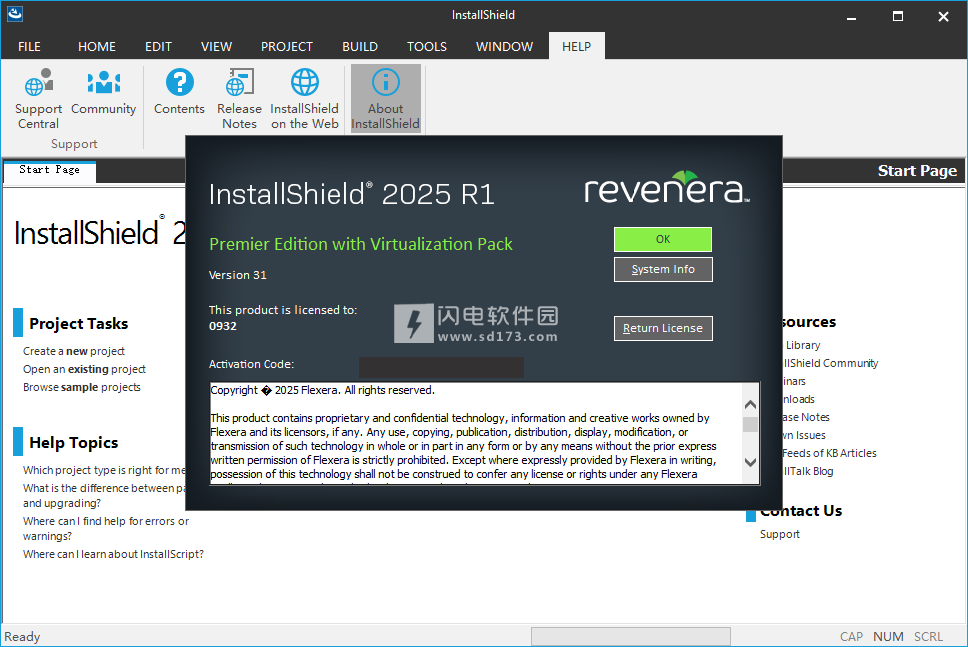Open Support Central from the ribbon
The image size is (968, 647).
coord(38,99)
